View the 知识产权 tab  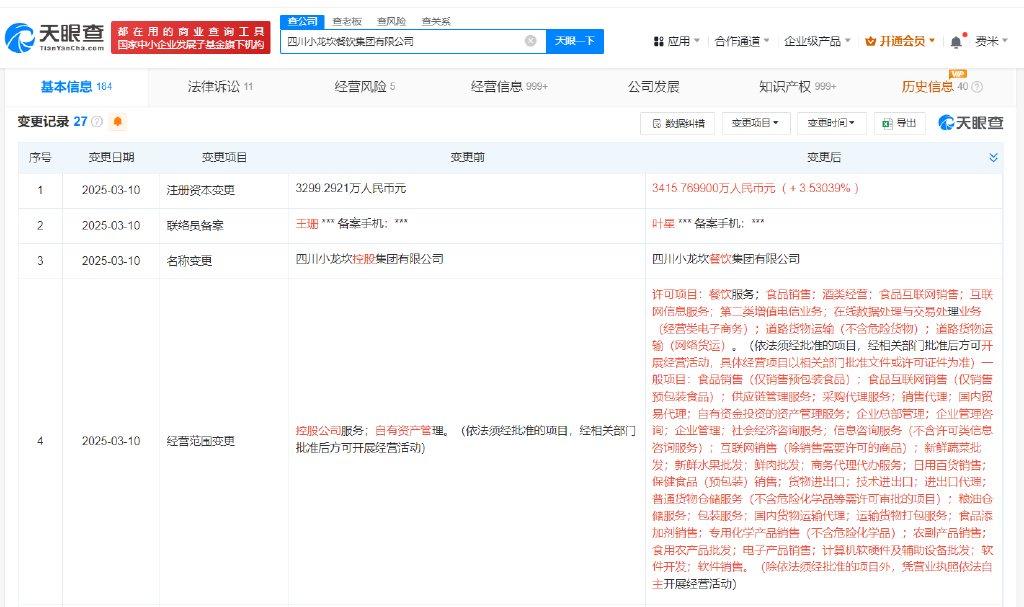point(797,87)
